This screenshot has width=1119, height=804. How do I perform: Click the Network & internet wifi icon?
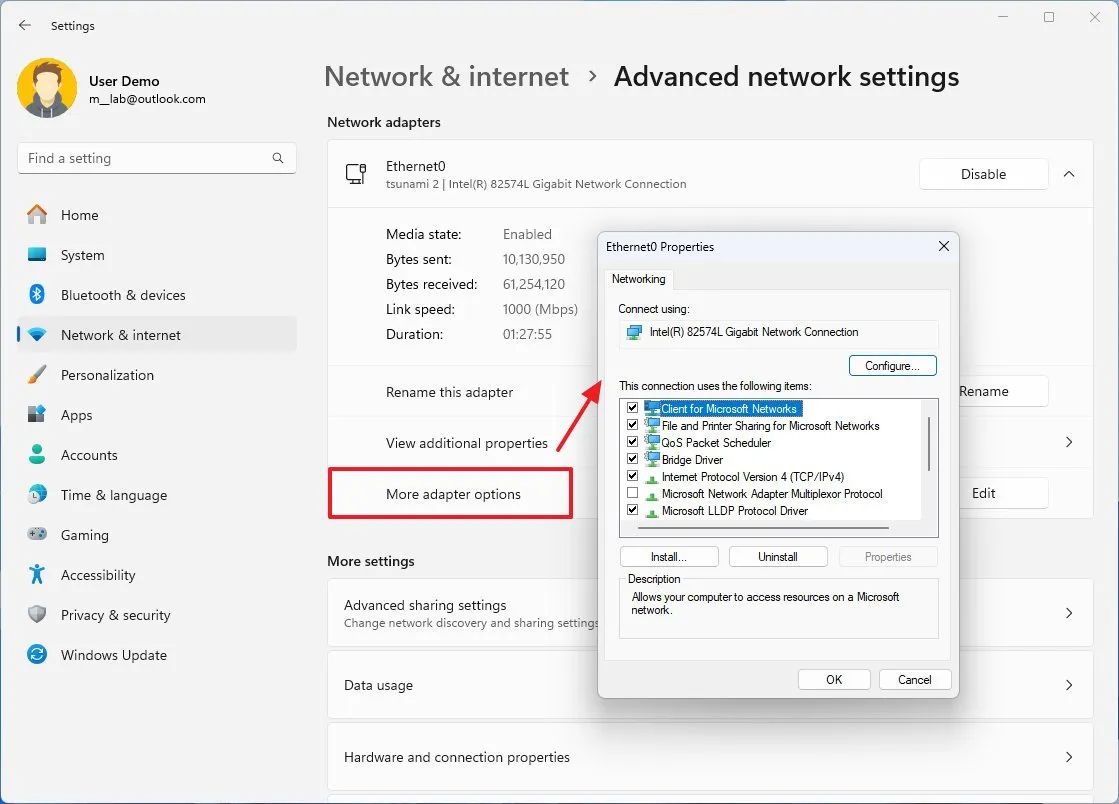(x=37, y=335)
